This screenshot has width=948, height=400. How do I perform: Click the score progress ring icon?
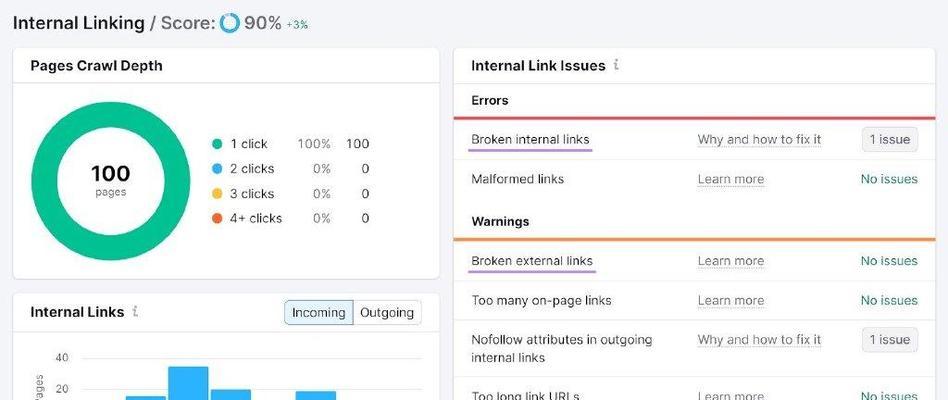tap(230, 24)
